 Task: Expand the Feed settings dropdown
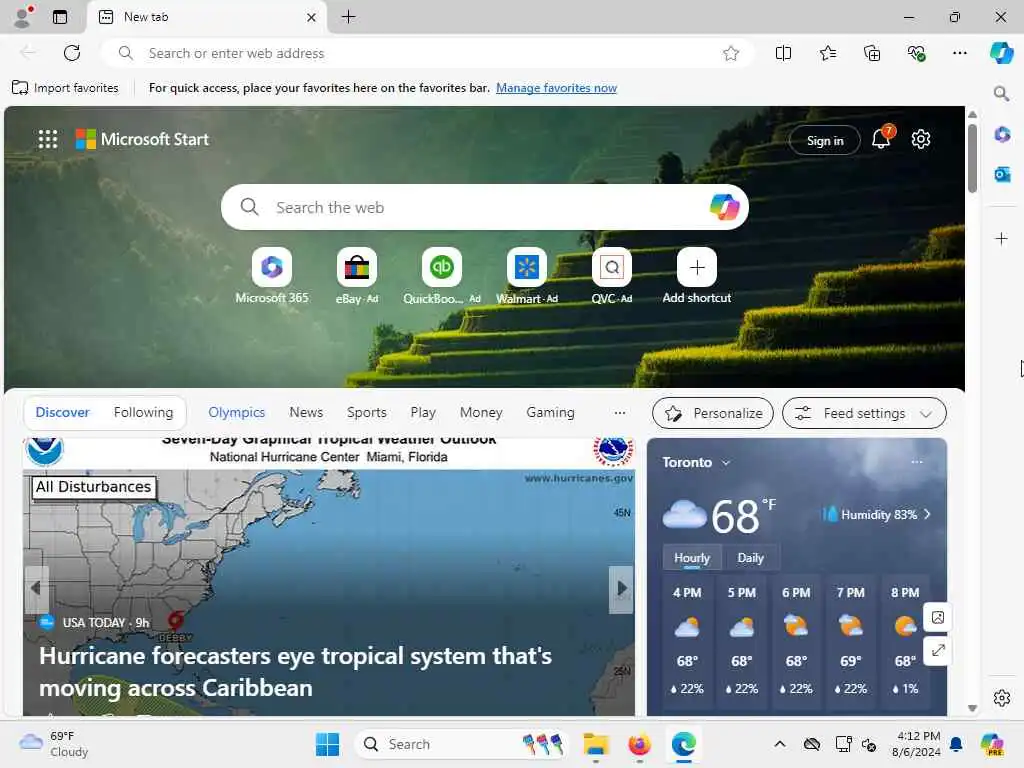coord(864,413)
